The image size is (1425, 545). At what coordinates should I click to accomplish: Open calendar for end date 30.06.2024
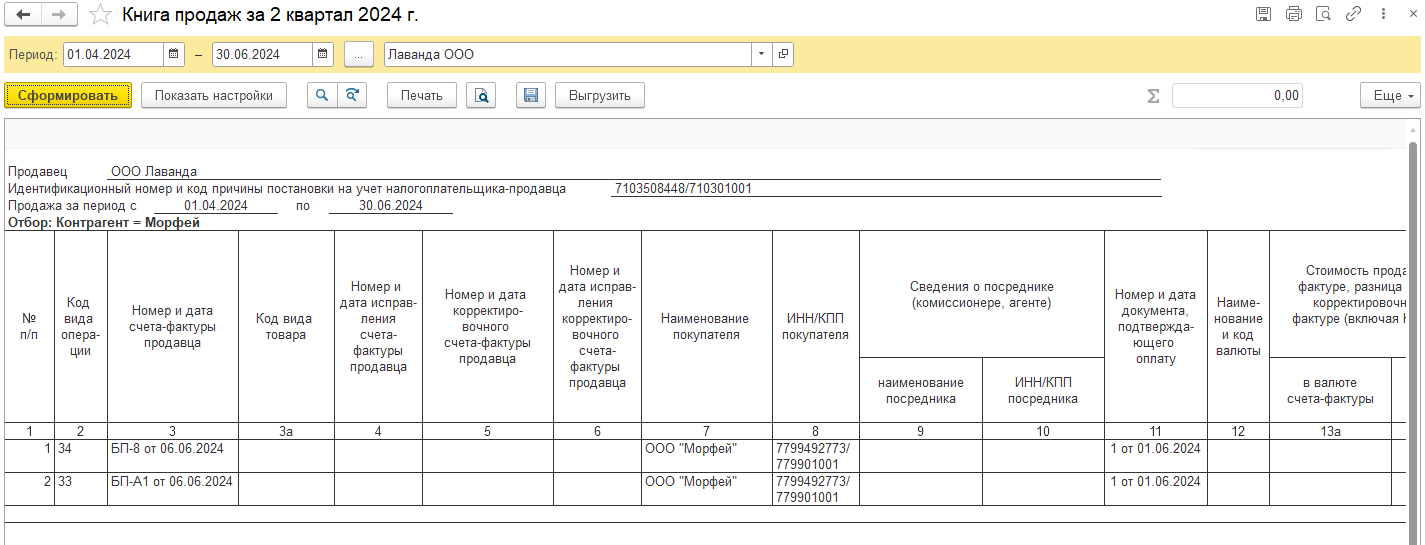322,54
